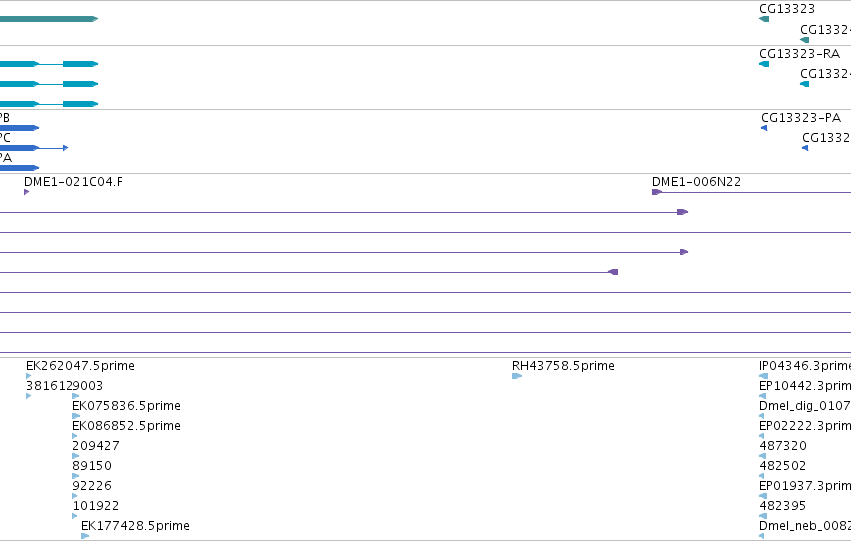Select the 482395 feature label
This screenshot has width=851, height=541.
(x=782, y=506)
